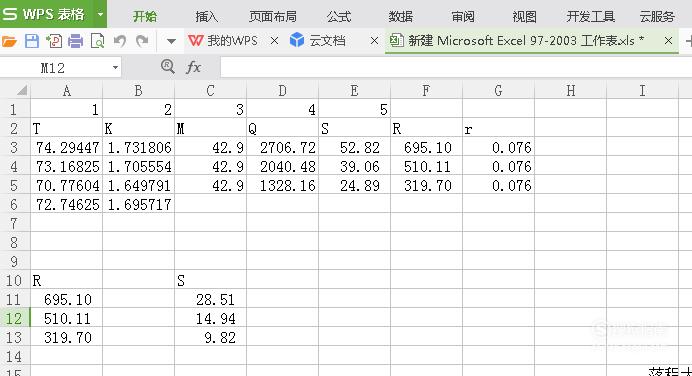Click cell containing 2706.72
Image resolution: width=692 pixels, height=376 pixels.
(x=282, y=147)
